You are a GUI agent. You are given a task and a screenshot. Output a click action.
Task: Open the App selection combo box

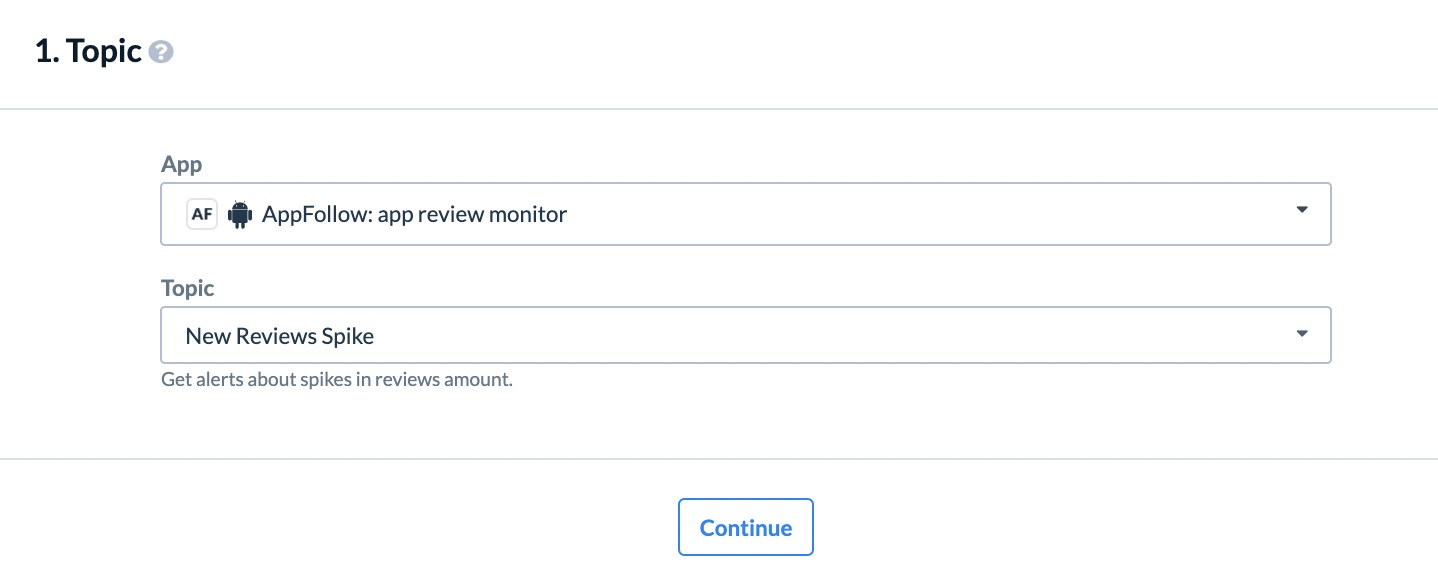tap(746, 214)
